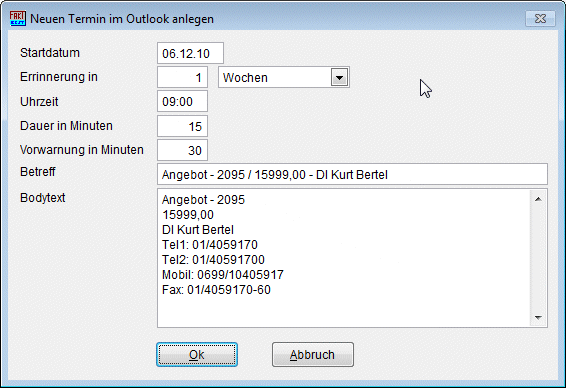Open the Wochen unit dropdown

(x=339, y=77)
